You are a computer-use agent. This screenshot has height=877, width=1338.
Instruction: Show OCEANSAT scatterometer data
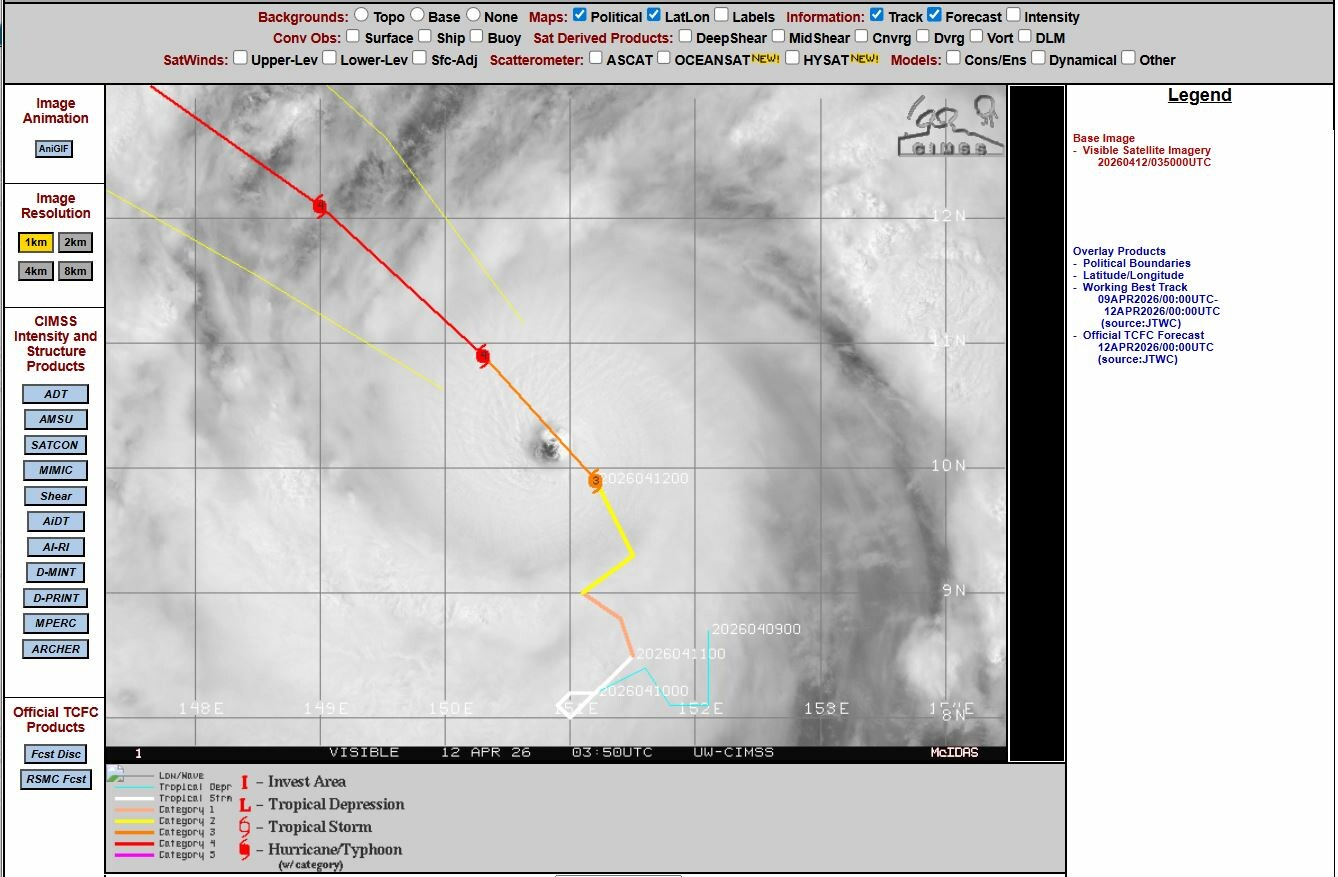point(663,58)
